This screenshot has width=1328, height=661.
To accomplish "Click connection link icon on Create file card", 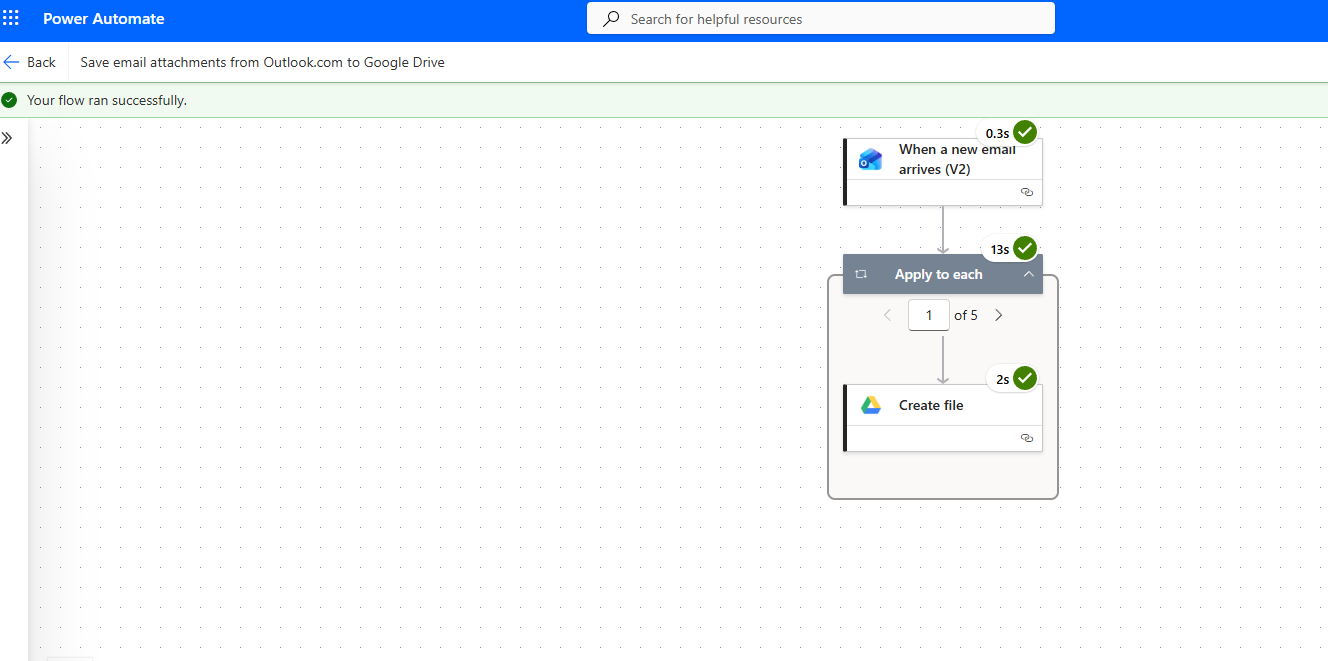I will (x=1026, y=438).
